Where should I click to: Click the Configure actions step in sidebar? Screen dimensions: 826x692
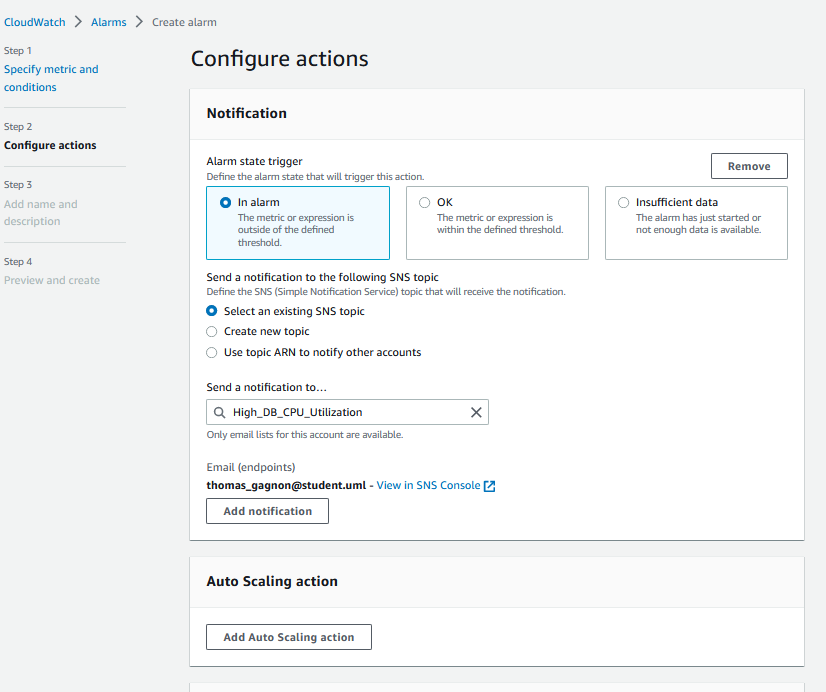click(x=50, y=145)
